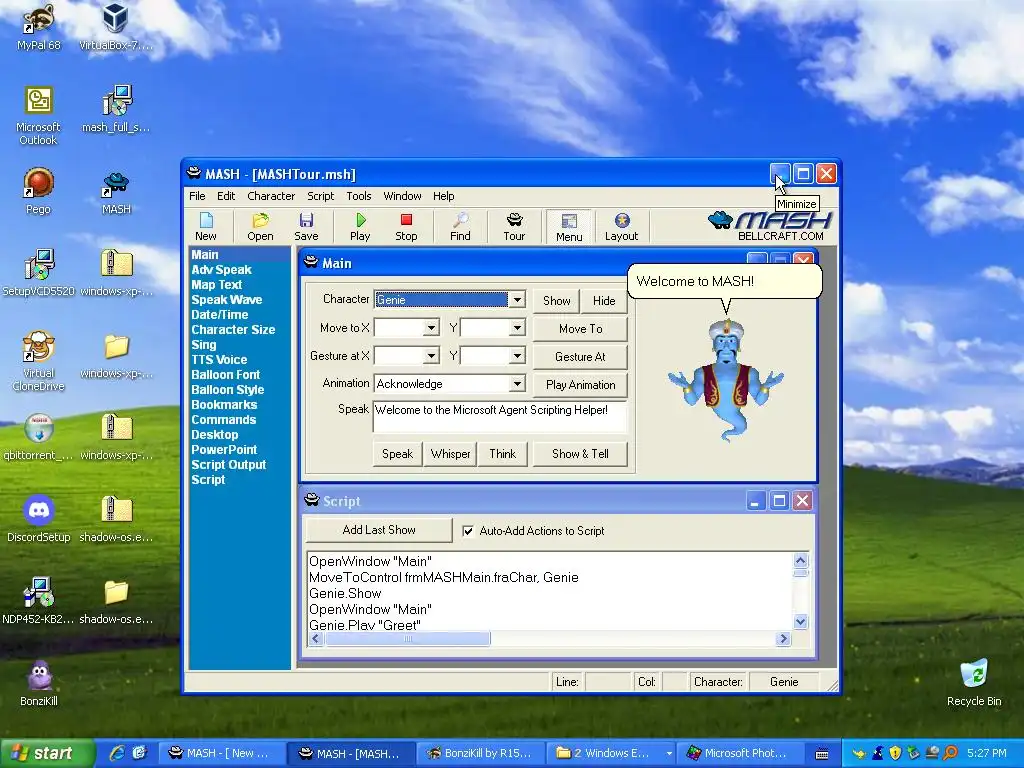
Task: Start the Tour from the toolbar
Action: coord(514,227)
